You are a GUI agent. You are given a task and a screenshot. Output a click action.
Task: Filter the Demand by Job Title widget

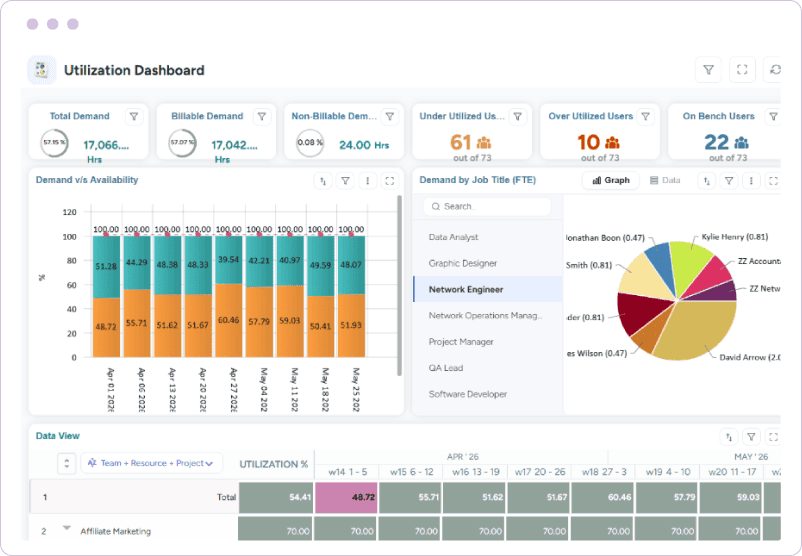pyautogui.click(x=729, y=181)
